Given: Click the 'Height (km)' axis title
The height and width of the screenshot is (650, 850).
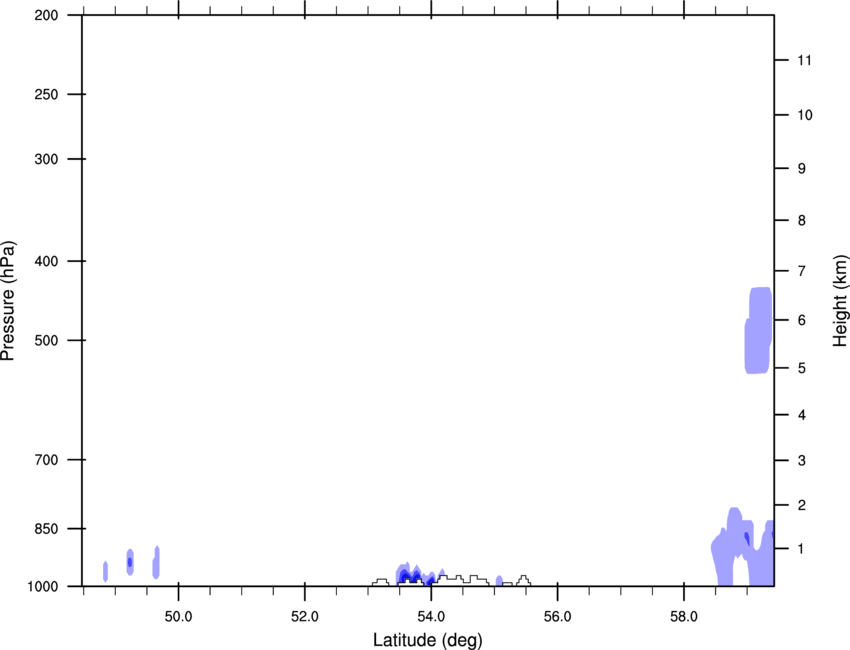Looking at the screenshot, I should pyautogui.click(x=841, y=300).
